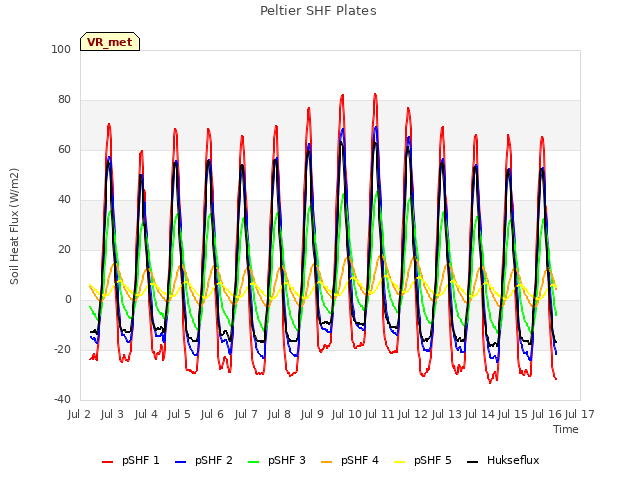Click the Jul 10 x-axis label
This screenshot has height=480, width=640.
click(x=347, y=415)
